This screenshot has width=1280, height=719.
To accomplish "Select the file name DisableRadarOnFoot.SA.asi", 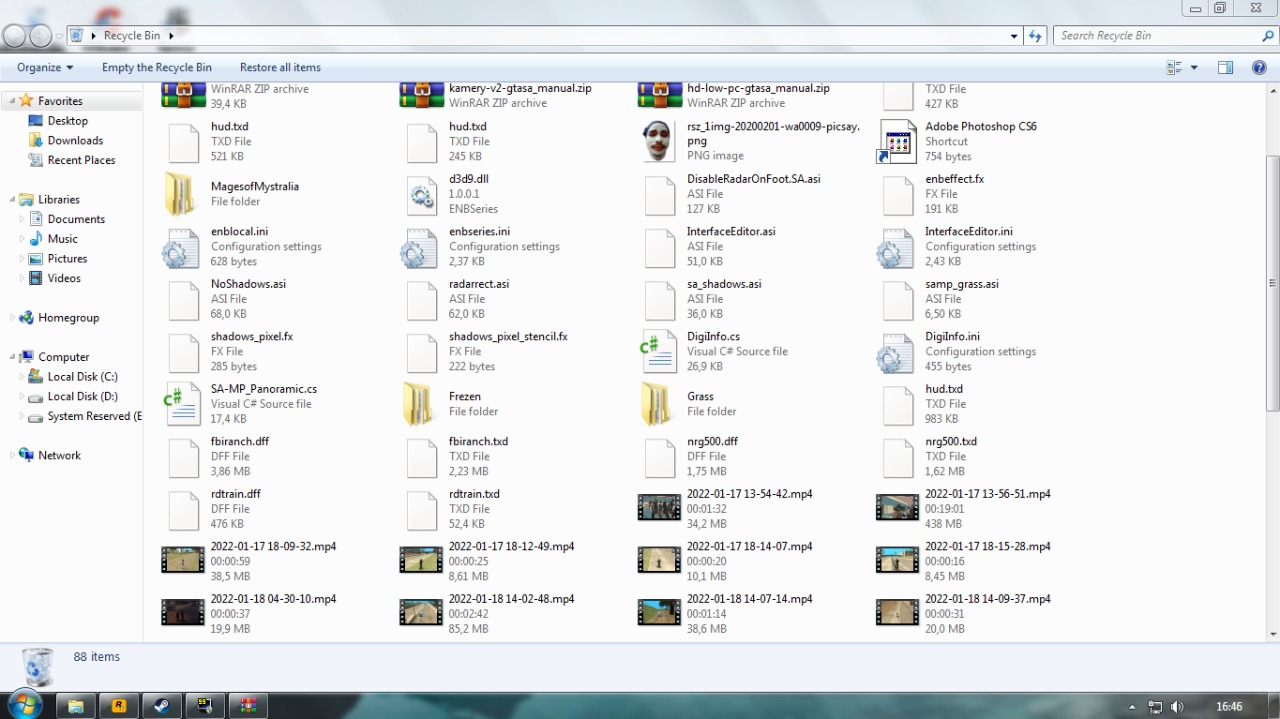I will [753, 179].
